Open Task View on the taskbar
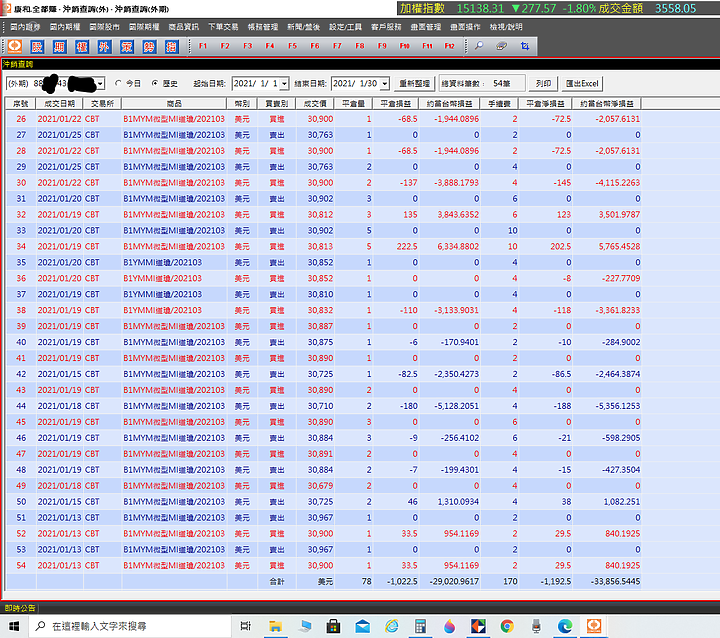This screenshot has width=720, height=638. [x=246, y=626]
